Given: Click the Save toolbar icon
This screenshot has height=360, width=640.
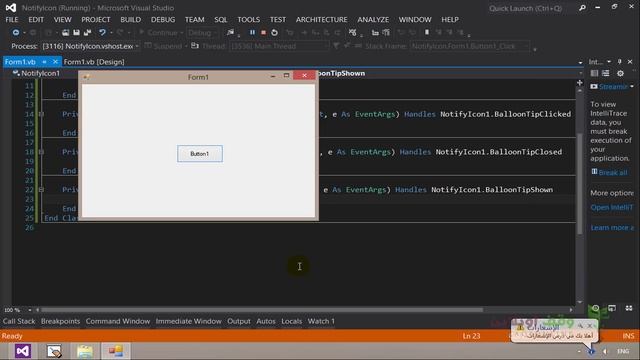Looking at the screenshot, I should (76, 32).
